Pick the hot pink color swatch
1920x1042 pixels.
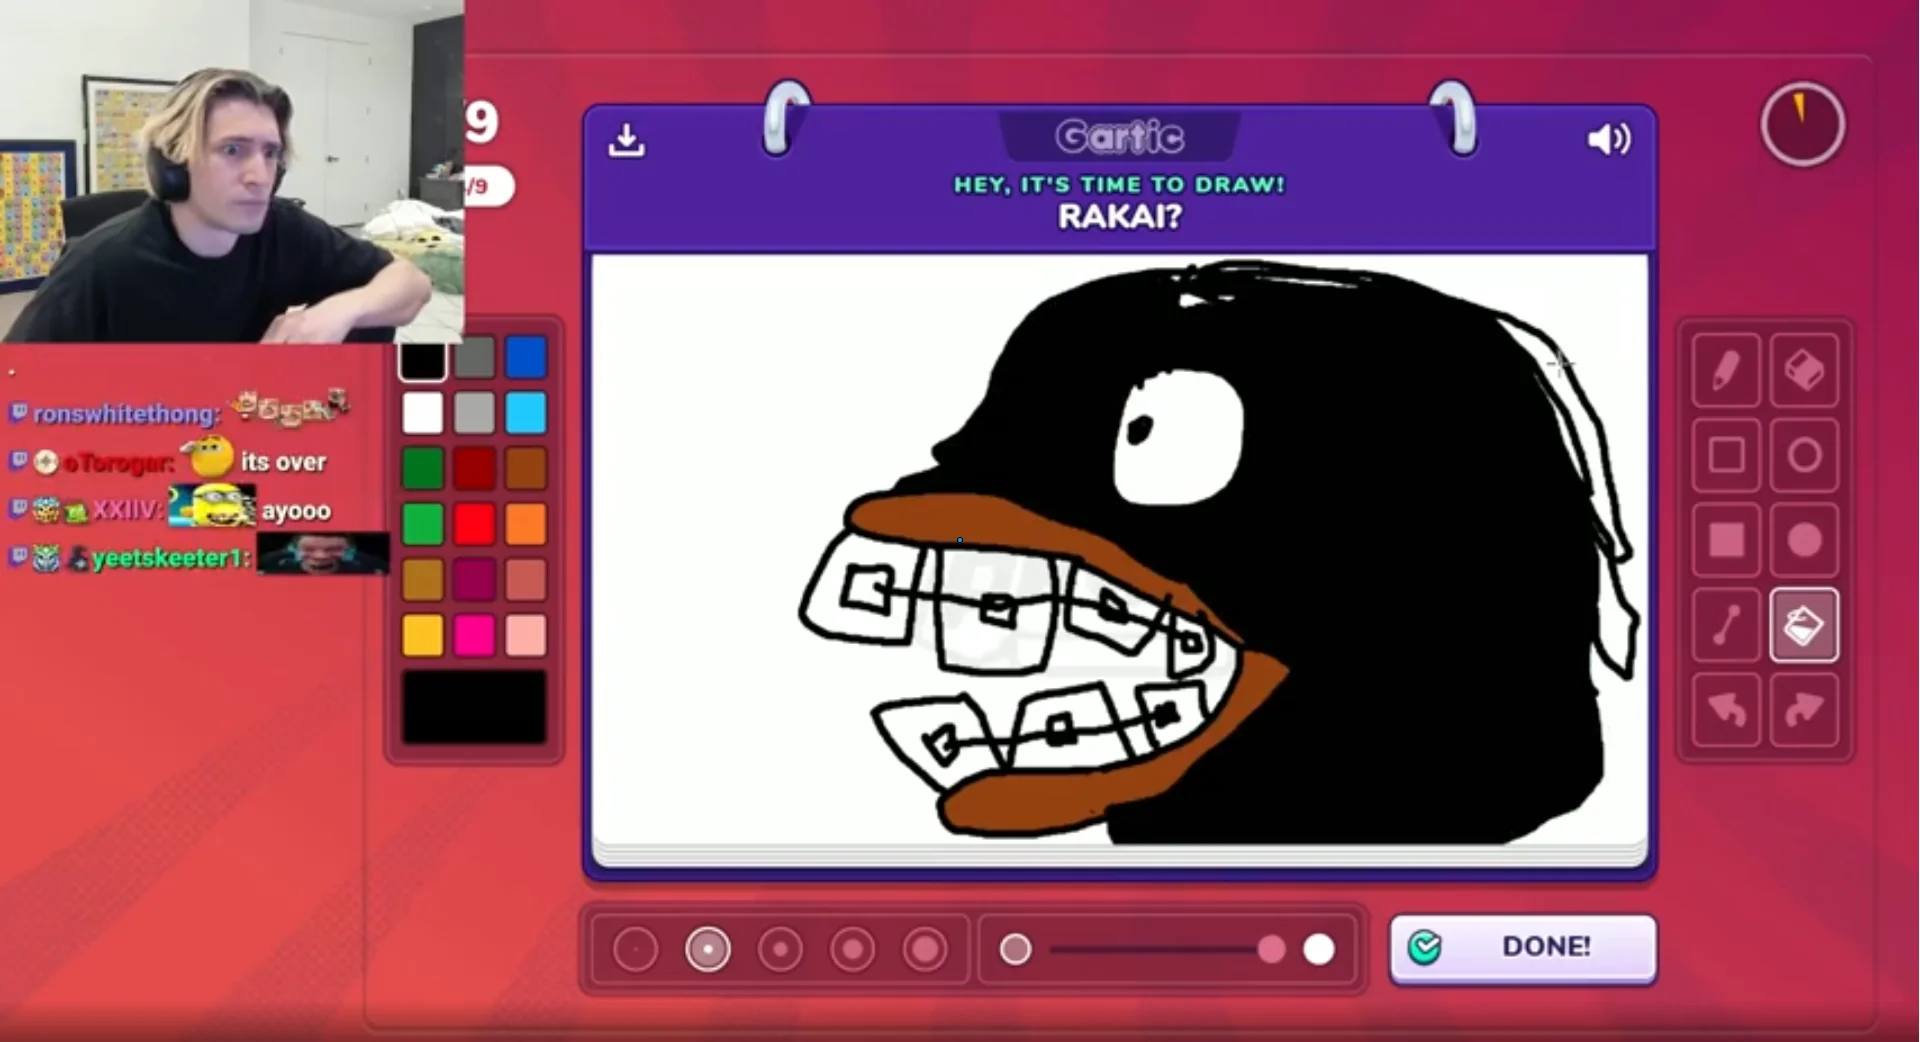click(474, 635)
